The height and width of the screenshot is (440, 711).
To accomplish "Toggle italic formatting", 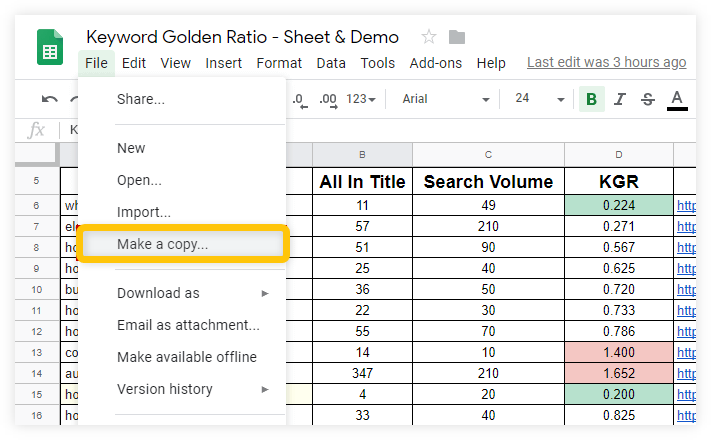I will [620, 99].
